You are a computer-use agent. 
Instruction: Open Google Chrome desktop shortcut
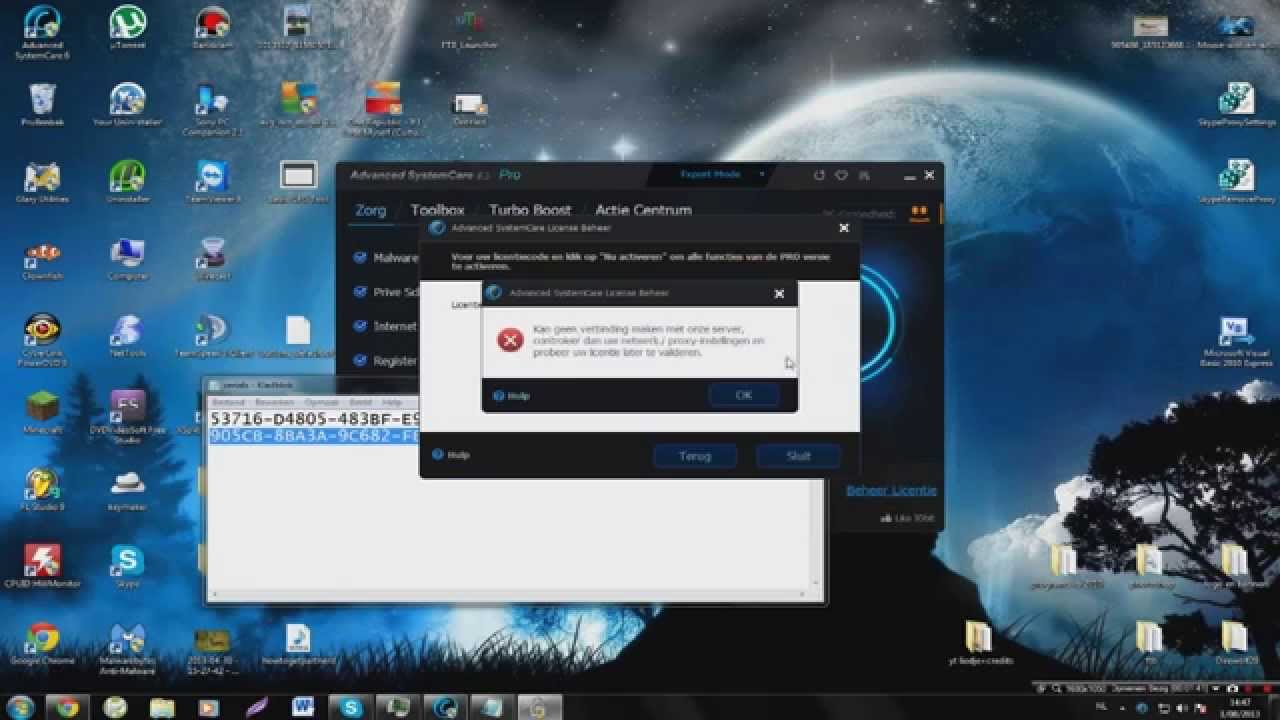42,642
